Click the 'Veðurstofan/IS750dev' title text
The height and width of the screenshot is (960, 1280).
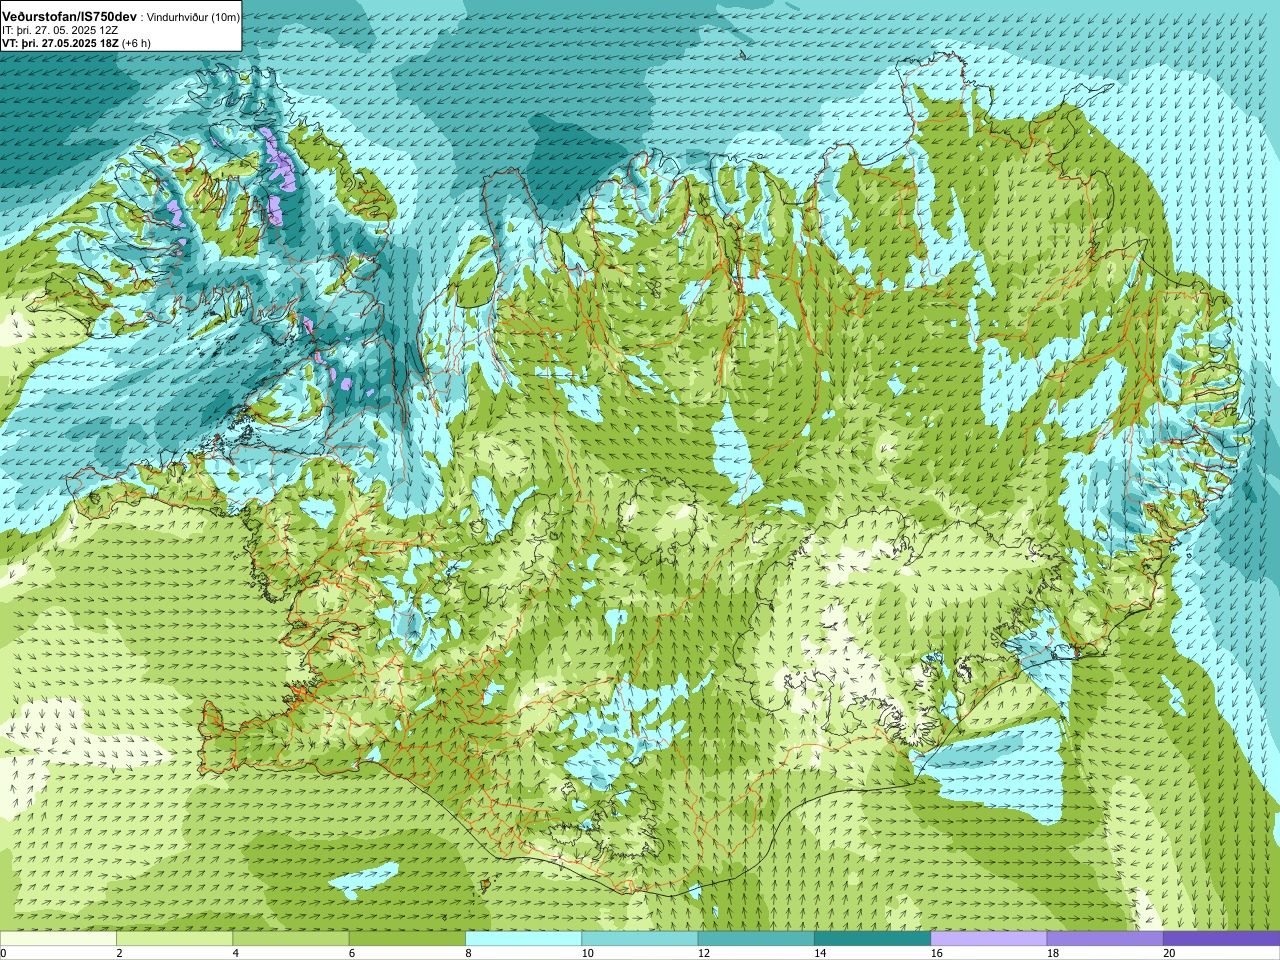[x=69, y=17]
